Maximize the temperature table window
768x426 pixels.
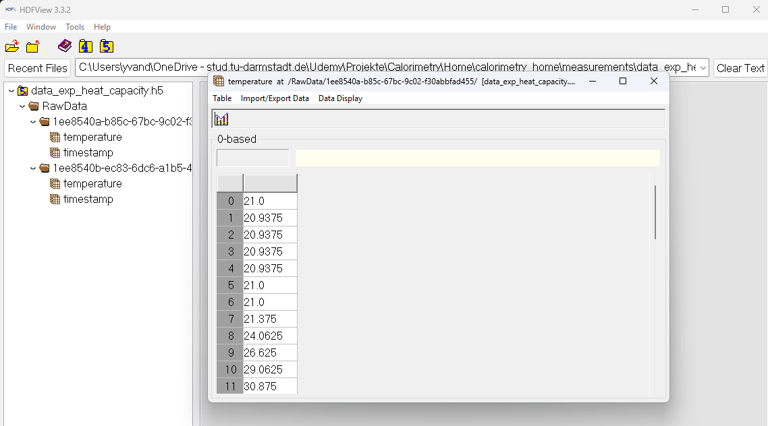tap(623, 81)
